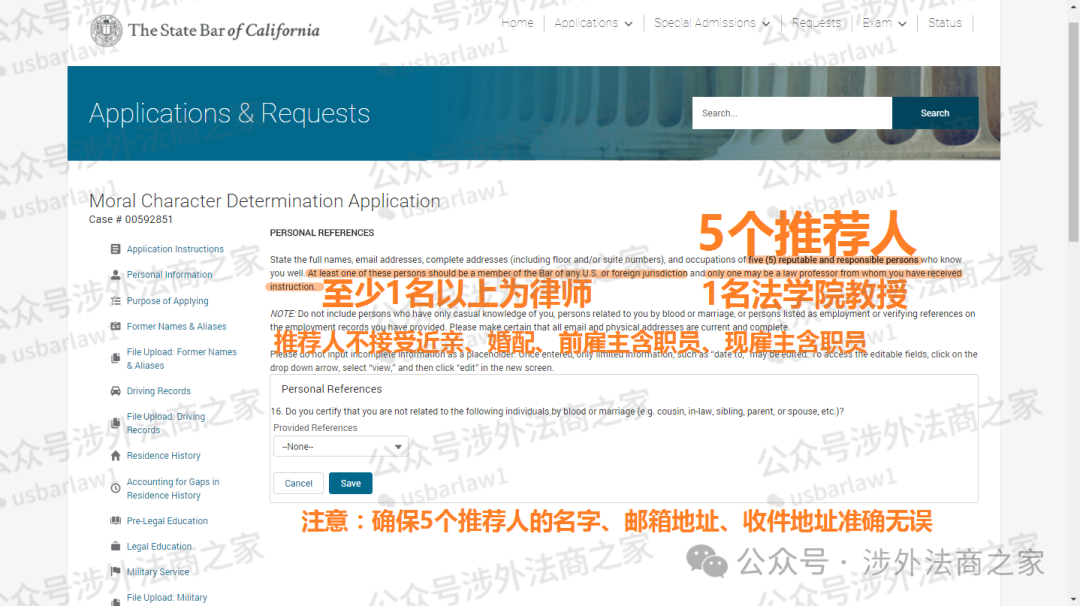Click the Search button
The image size is (1080, 606).
pyautogui.click(x=935, y=113)
